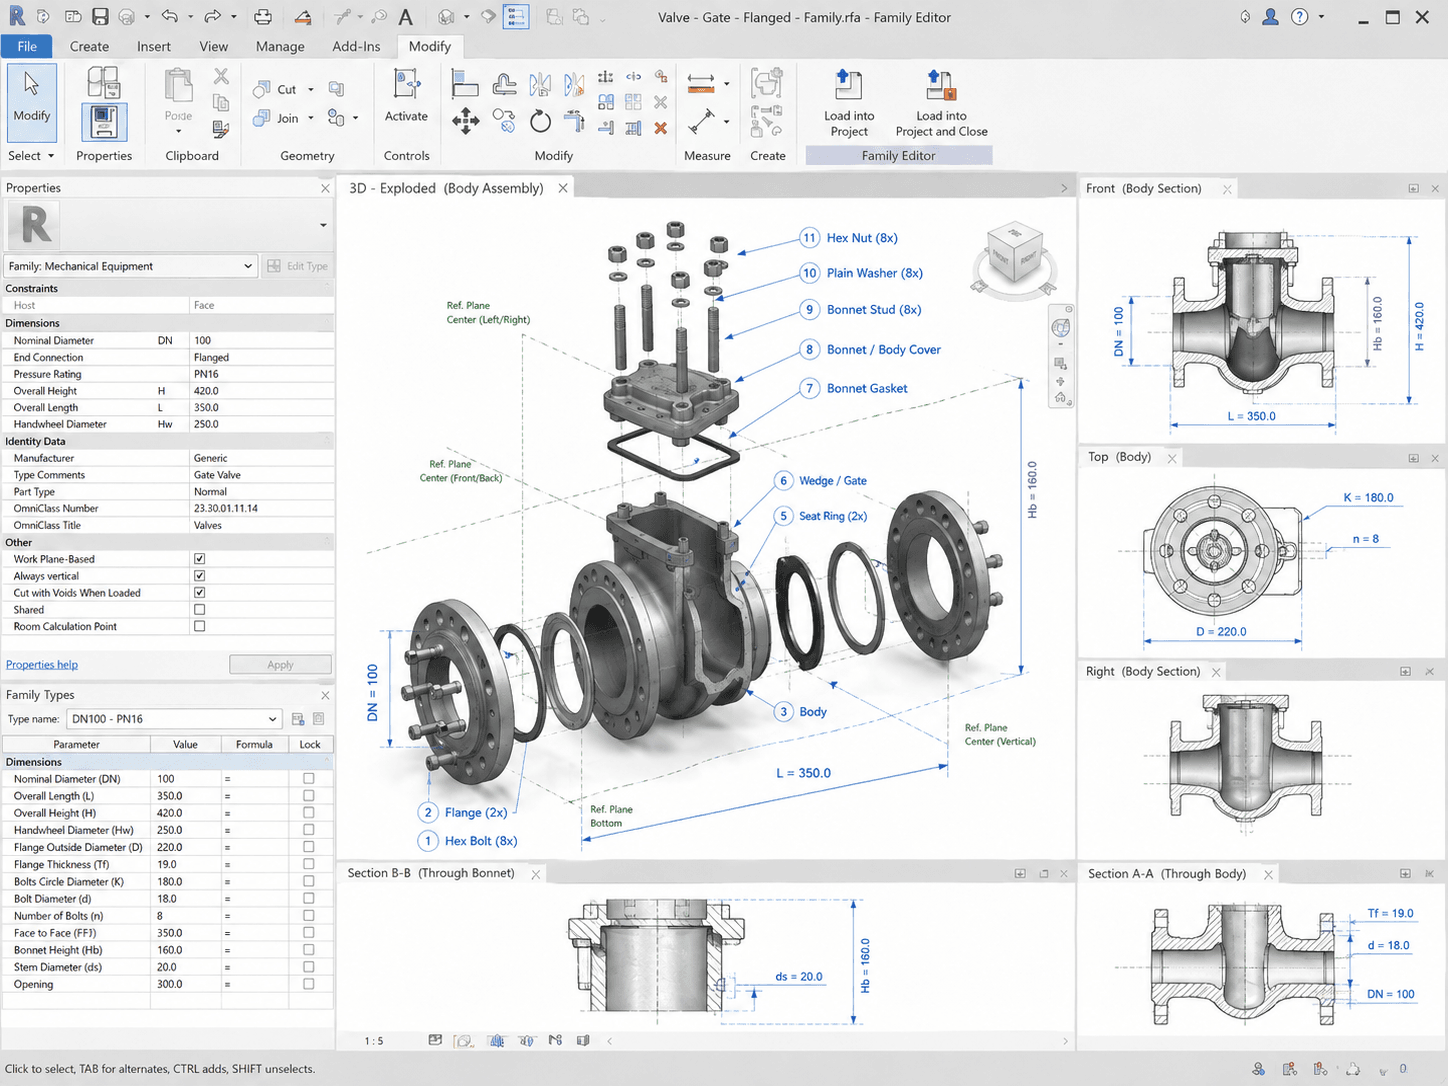Switch to the Create ribbon tab
The image size is (1448, 1086).
tap(89, 46)
